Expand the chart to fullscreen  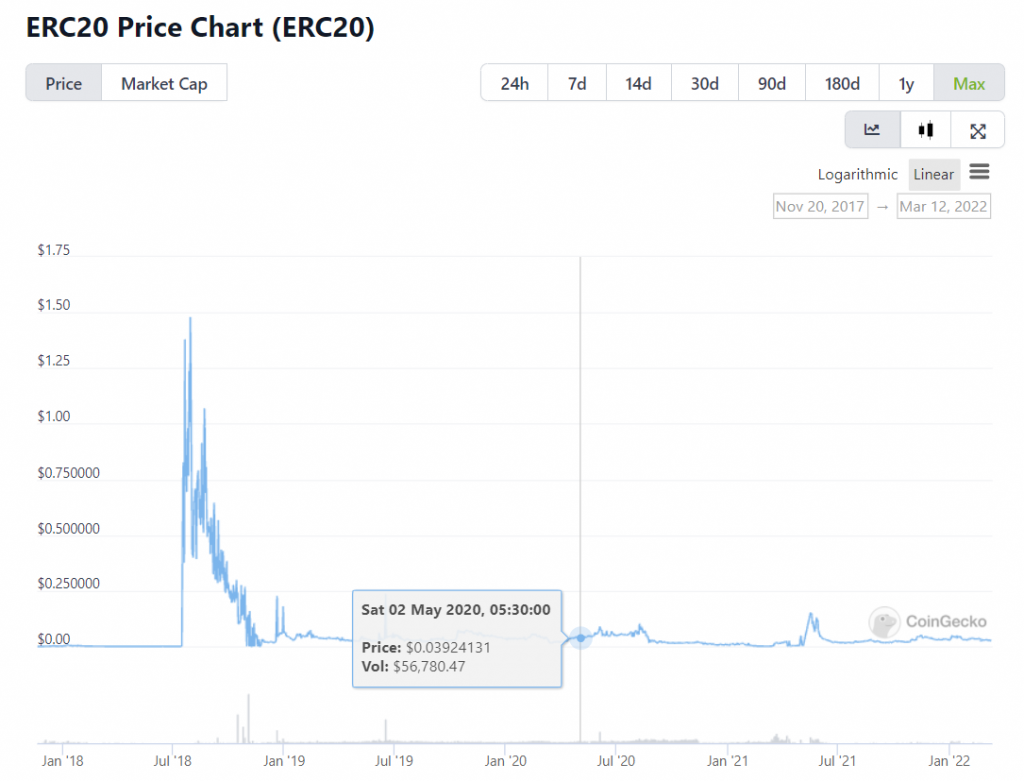977,129
